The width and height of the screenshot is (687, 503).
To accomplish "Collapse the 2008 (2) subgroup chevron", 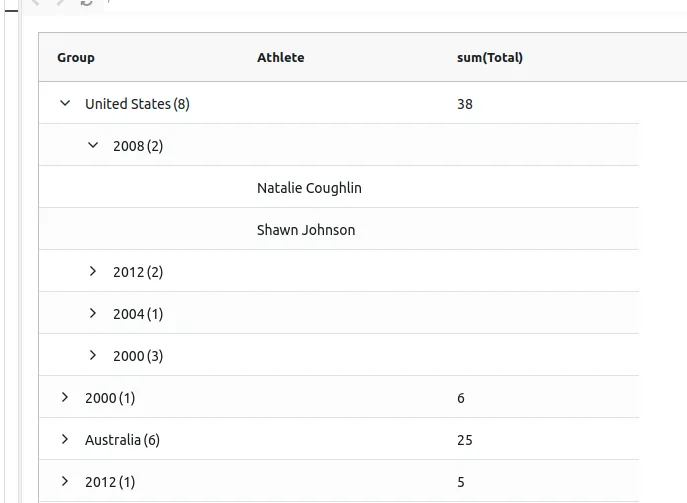I will [93, 145].
